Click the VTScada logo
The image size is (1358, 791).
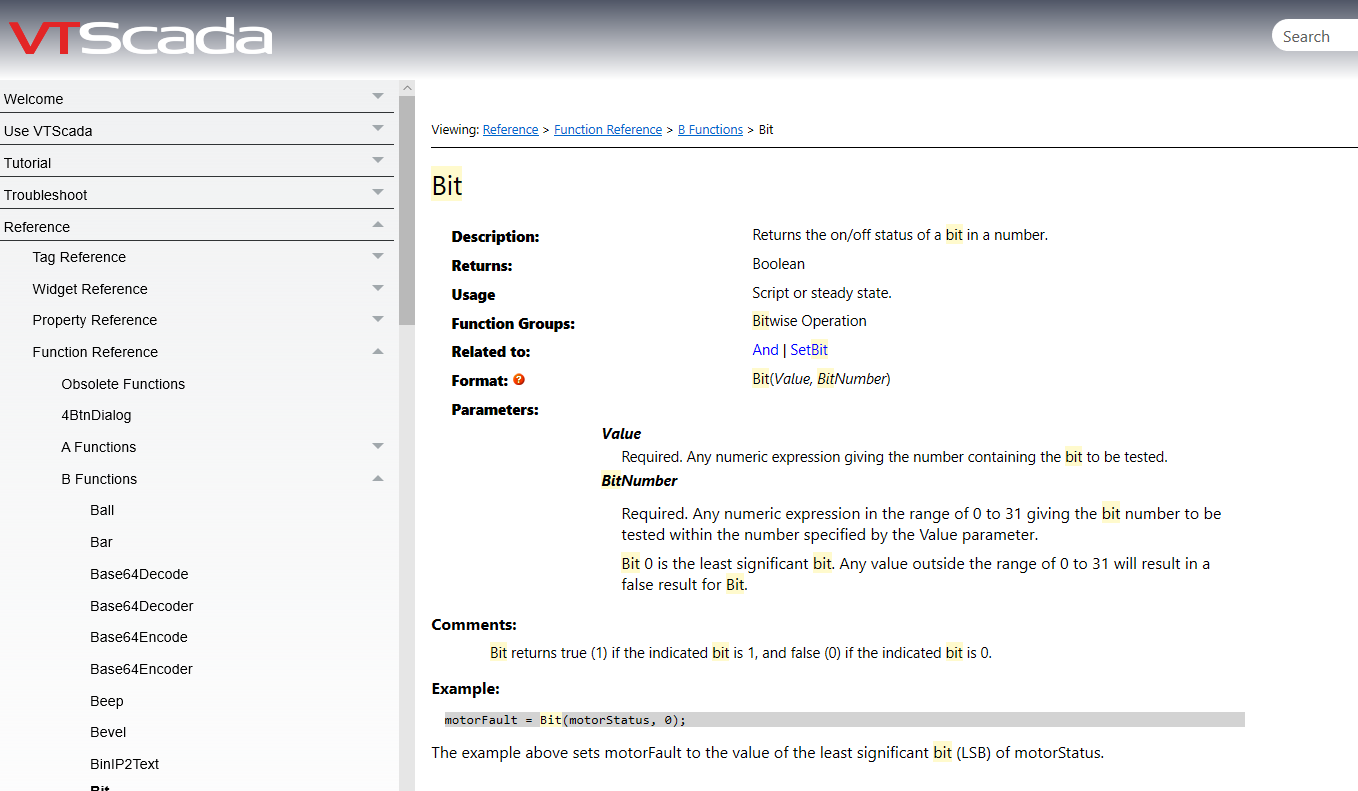coord(140,37)
